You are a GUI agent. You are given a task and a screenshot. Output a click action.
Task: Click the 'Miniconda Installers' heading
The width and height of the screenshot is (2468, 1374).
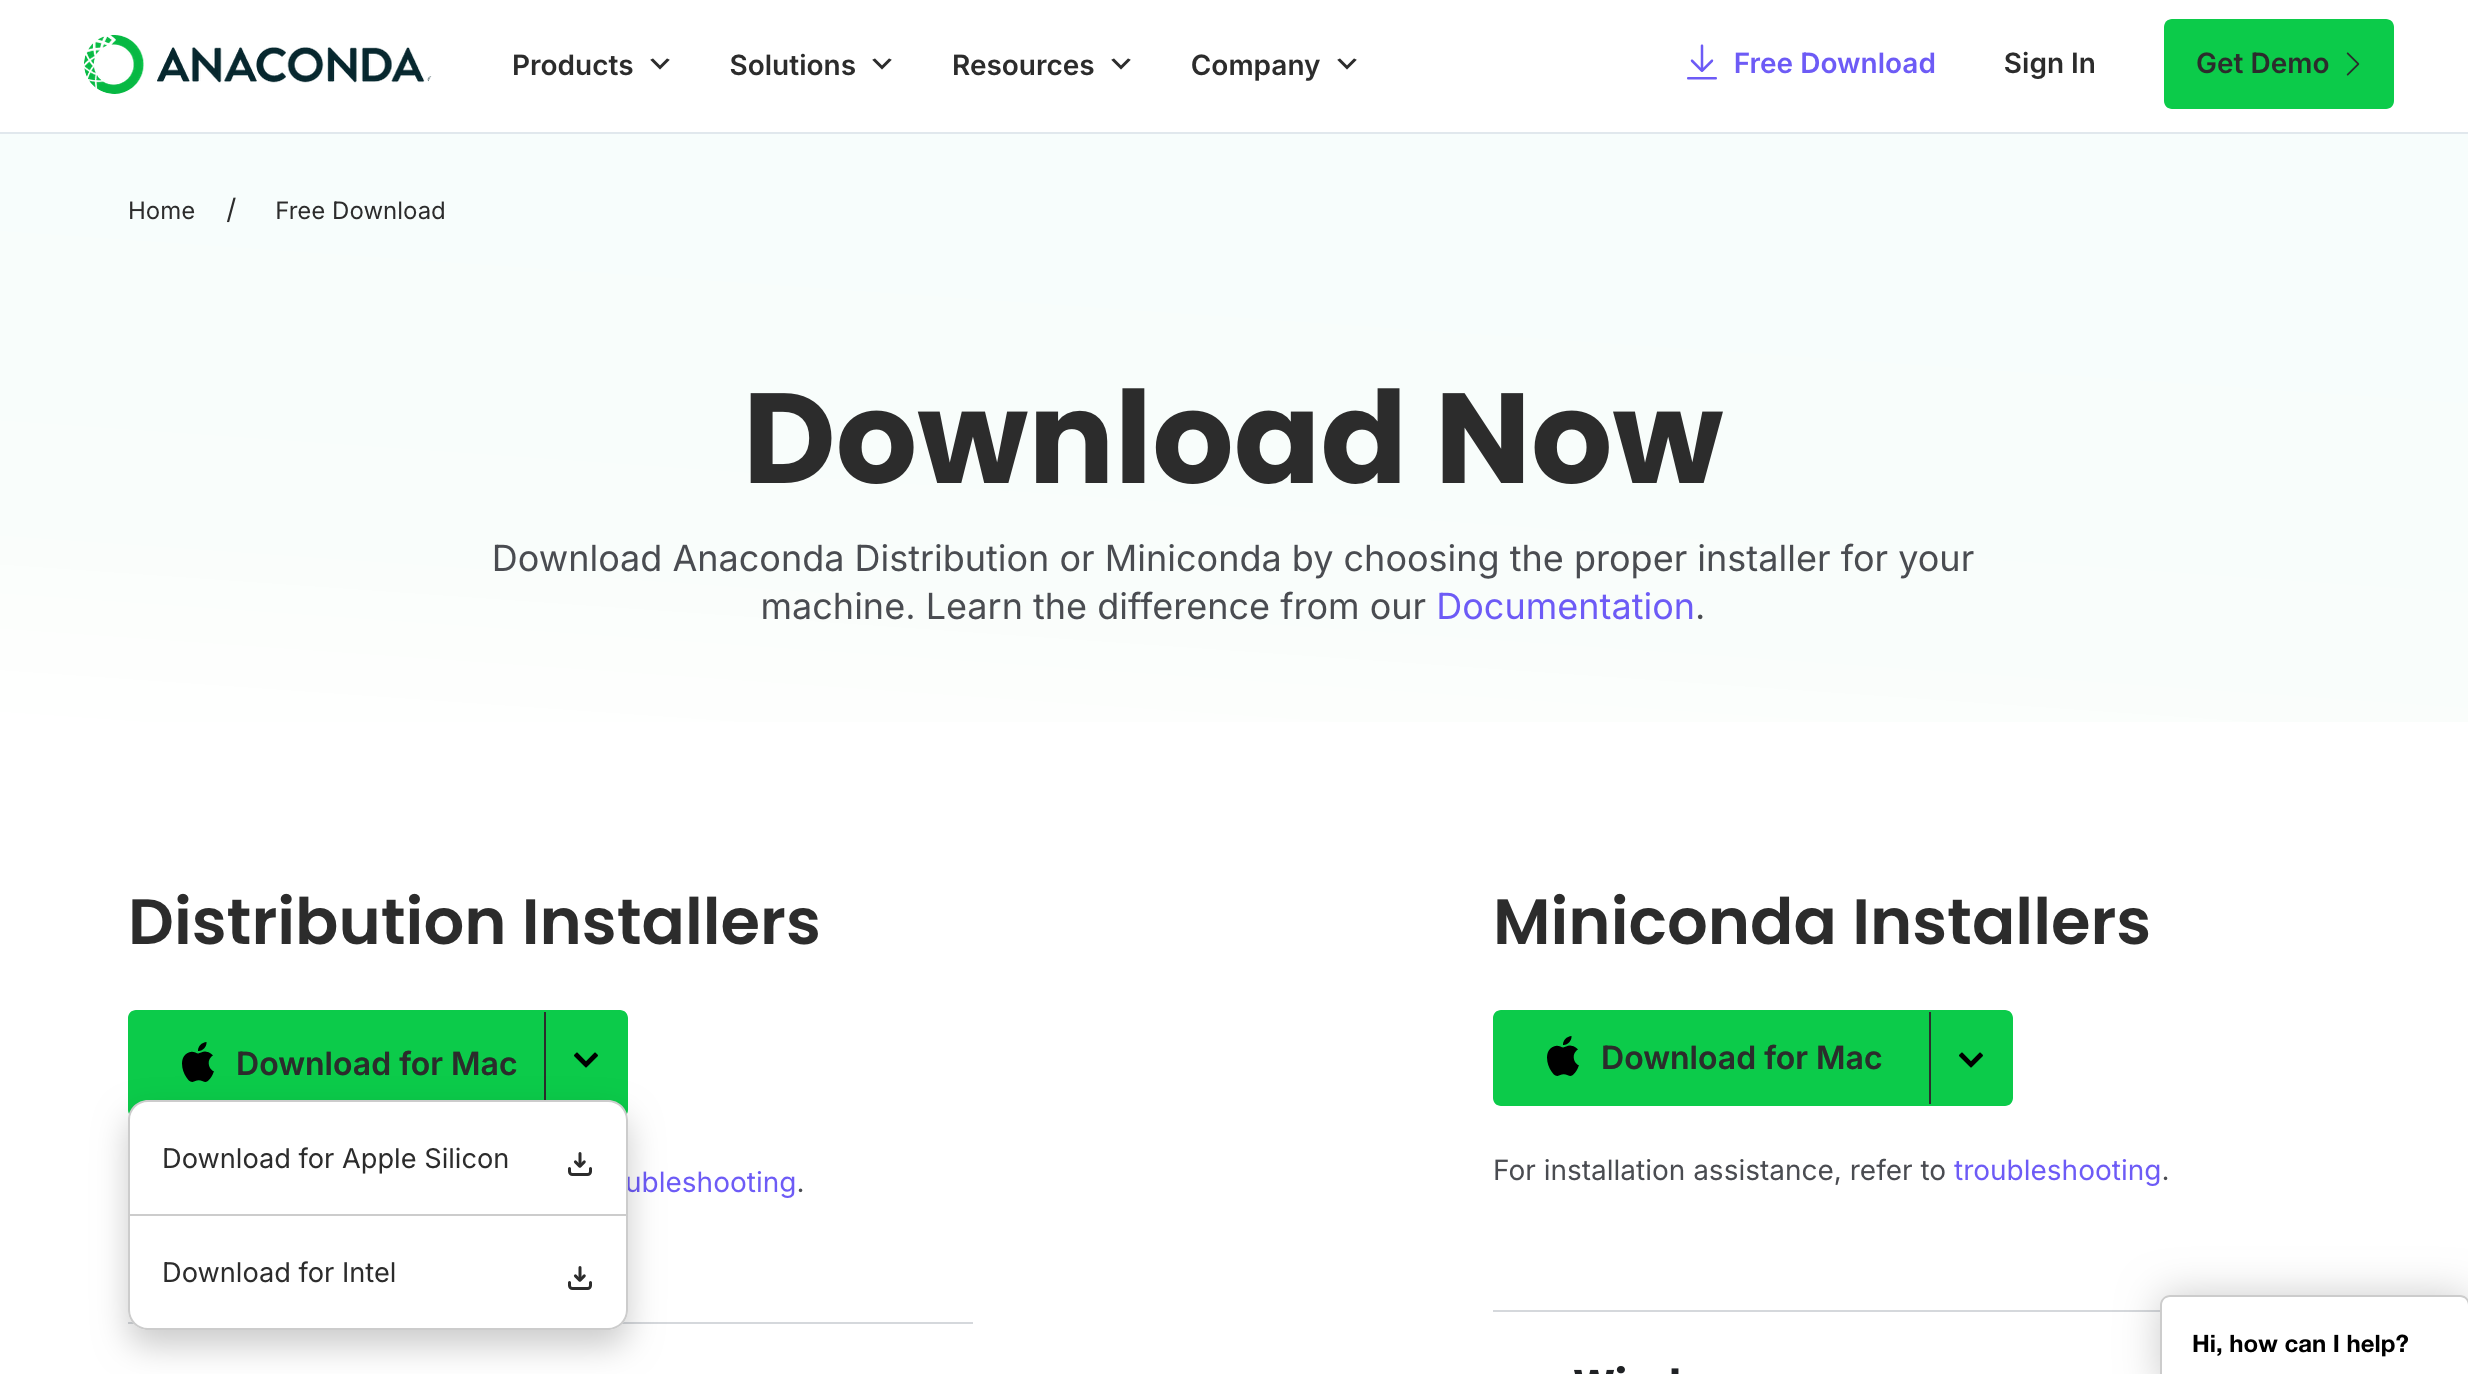pos(1821,921)
